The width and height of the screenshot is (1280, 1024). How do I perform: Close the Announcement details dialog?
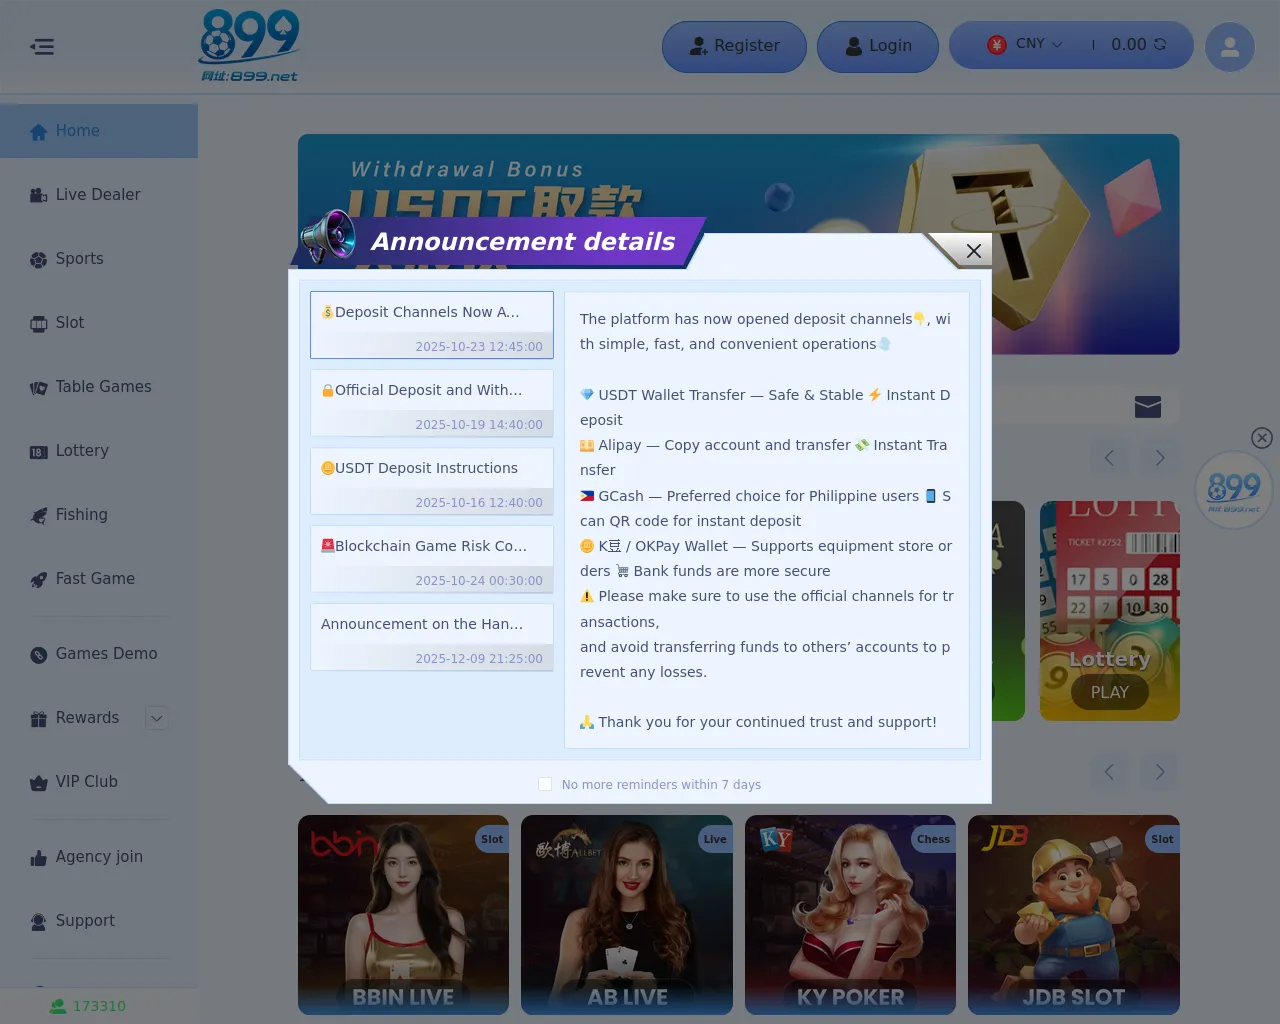point(973,251)
